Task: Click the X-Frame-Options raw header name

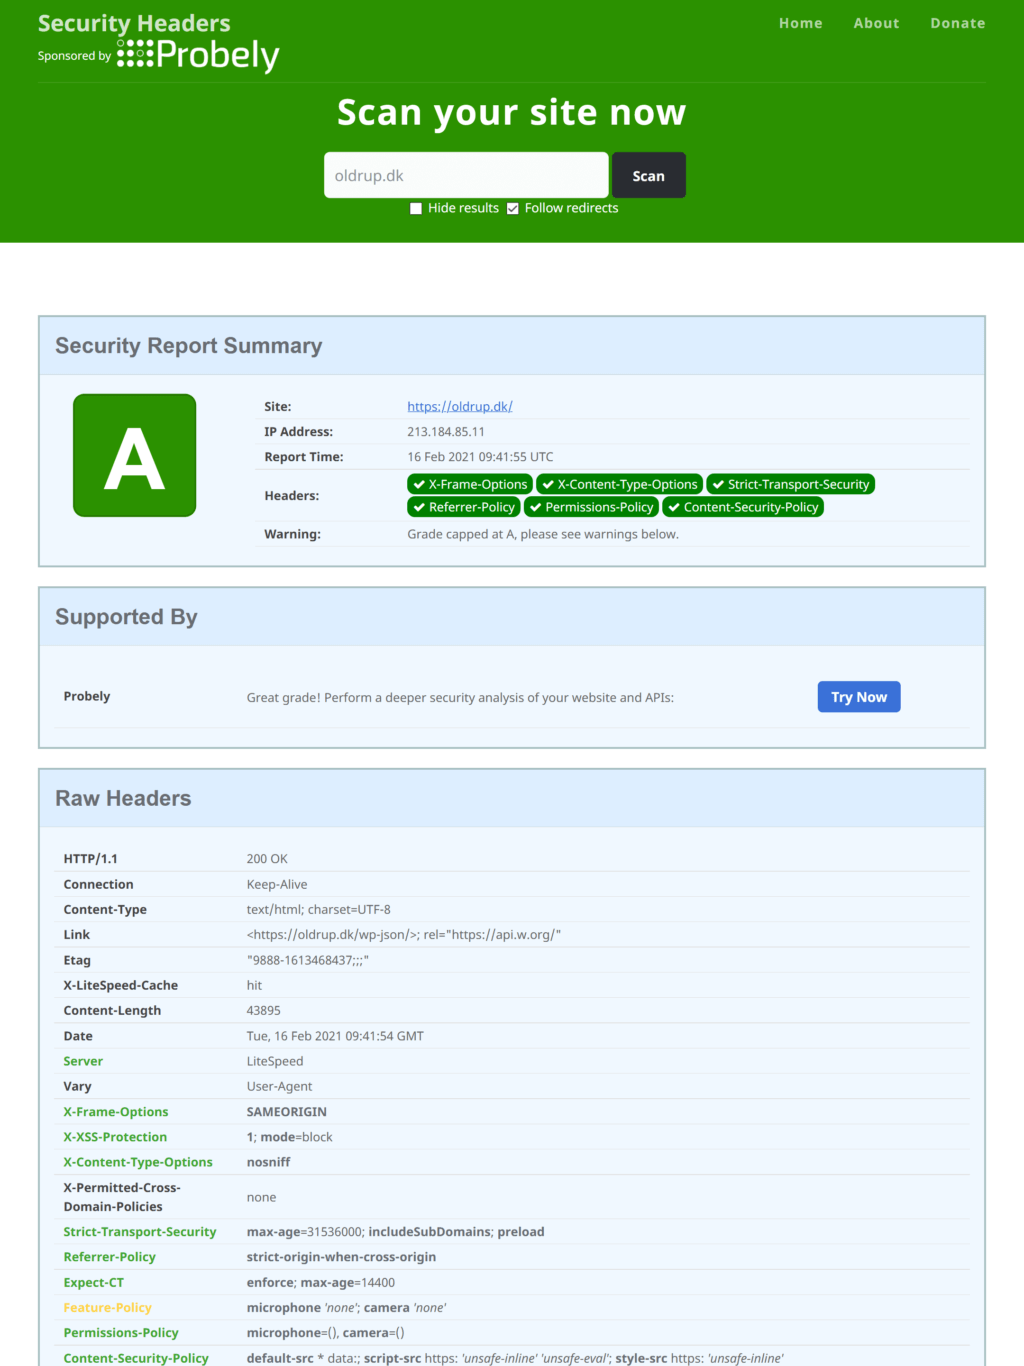Action: click(116, 1112)
